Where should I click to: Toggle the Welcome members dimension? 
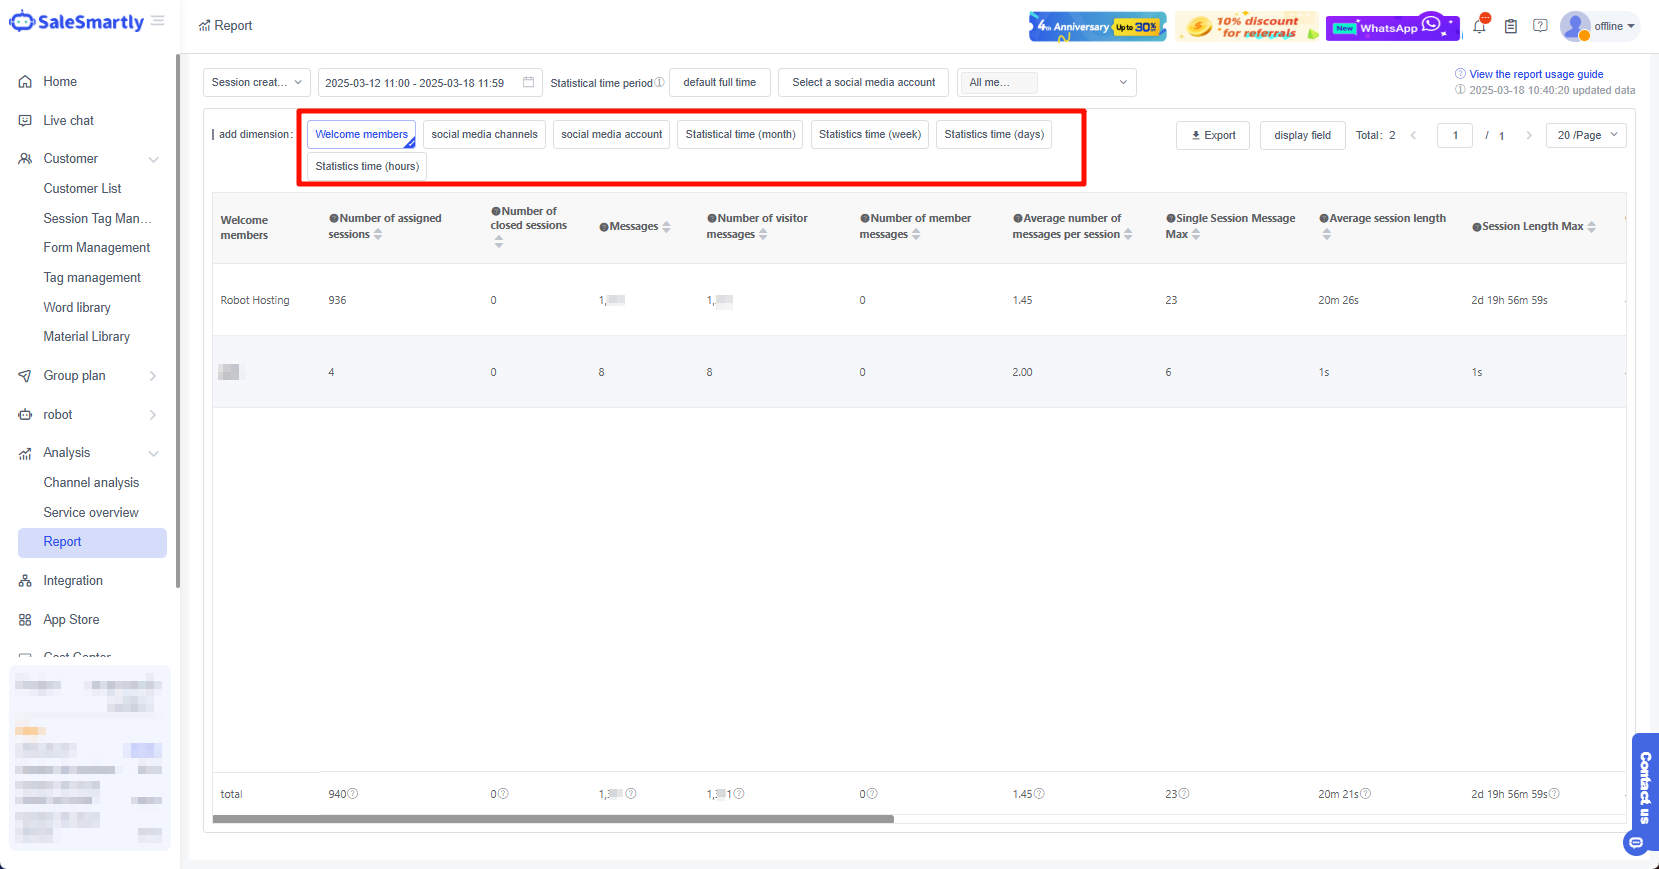click(361, 134)
